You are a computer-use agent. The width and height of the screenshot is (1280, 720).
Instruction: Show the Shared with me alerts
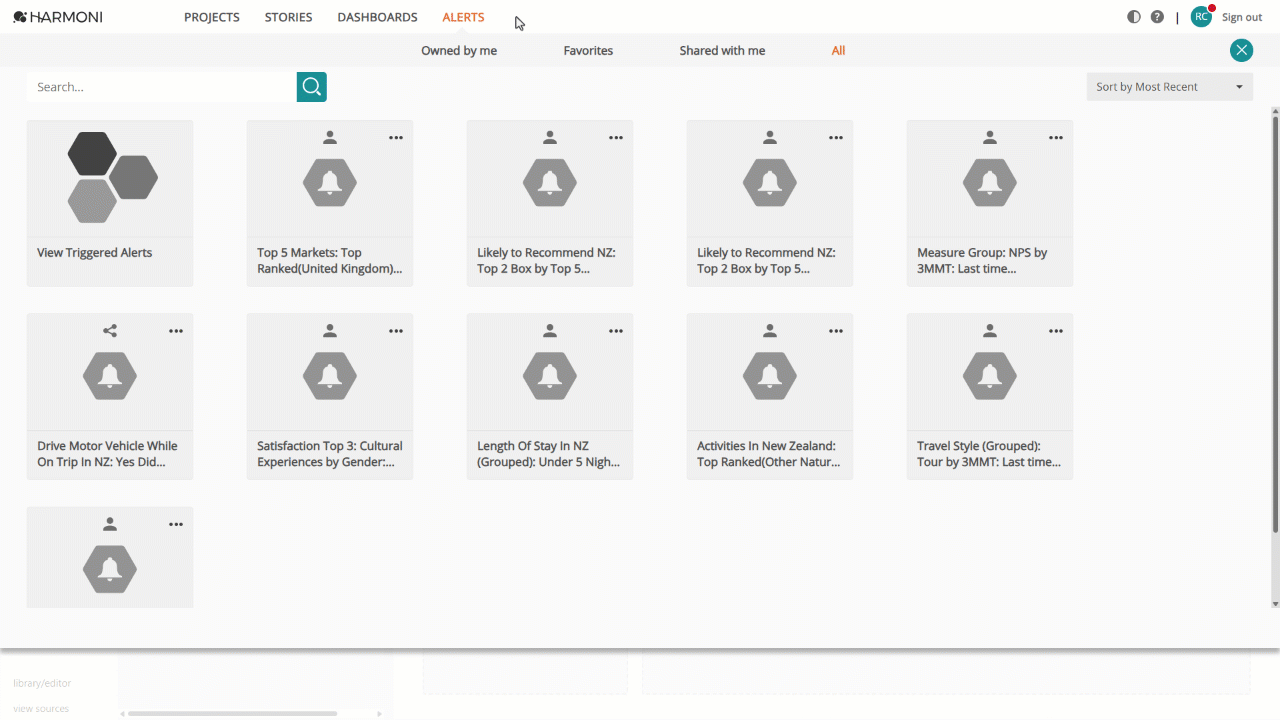pyautogui.click(x=722, y=51)
